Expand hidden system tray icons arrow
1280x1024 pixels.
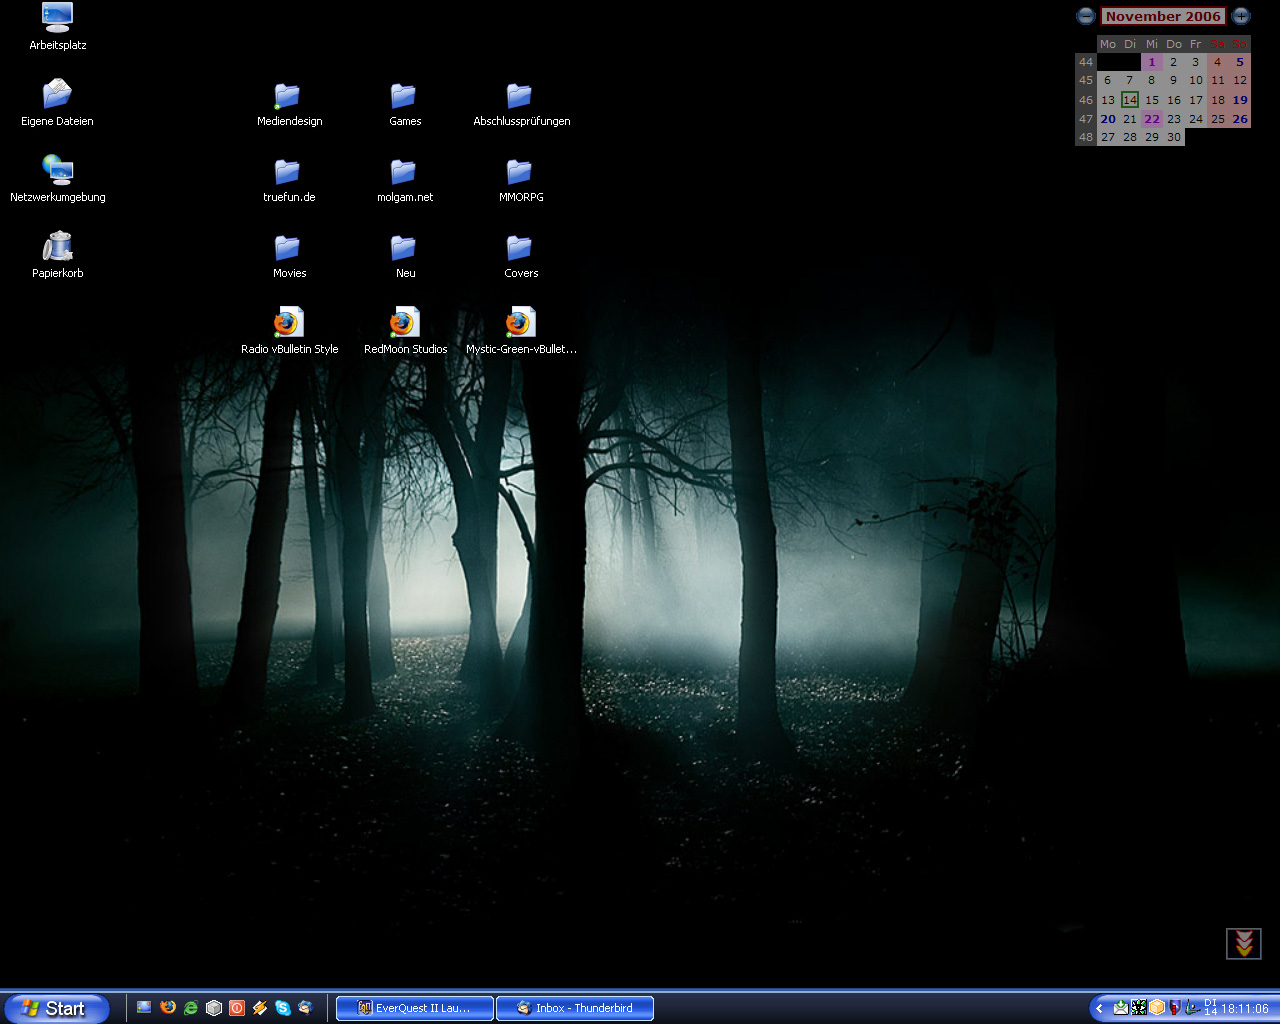point(1100,1008)
